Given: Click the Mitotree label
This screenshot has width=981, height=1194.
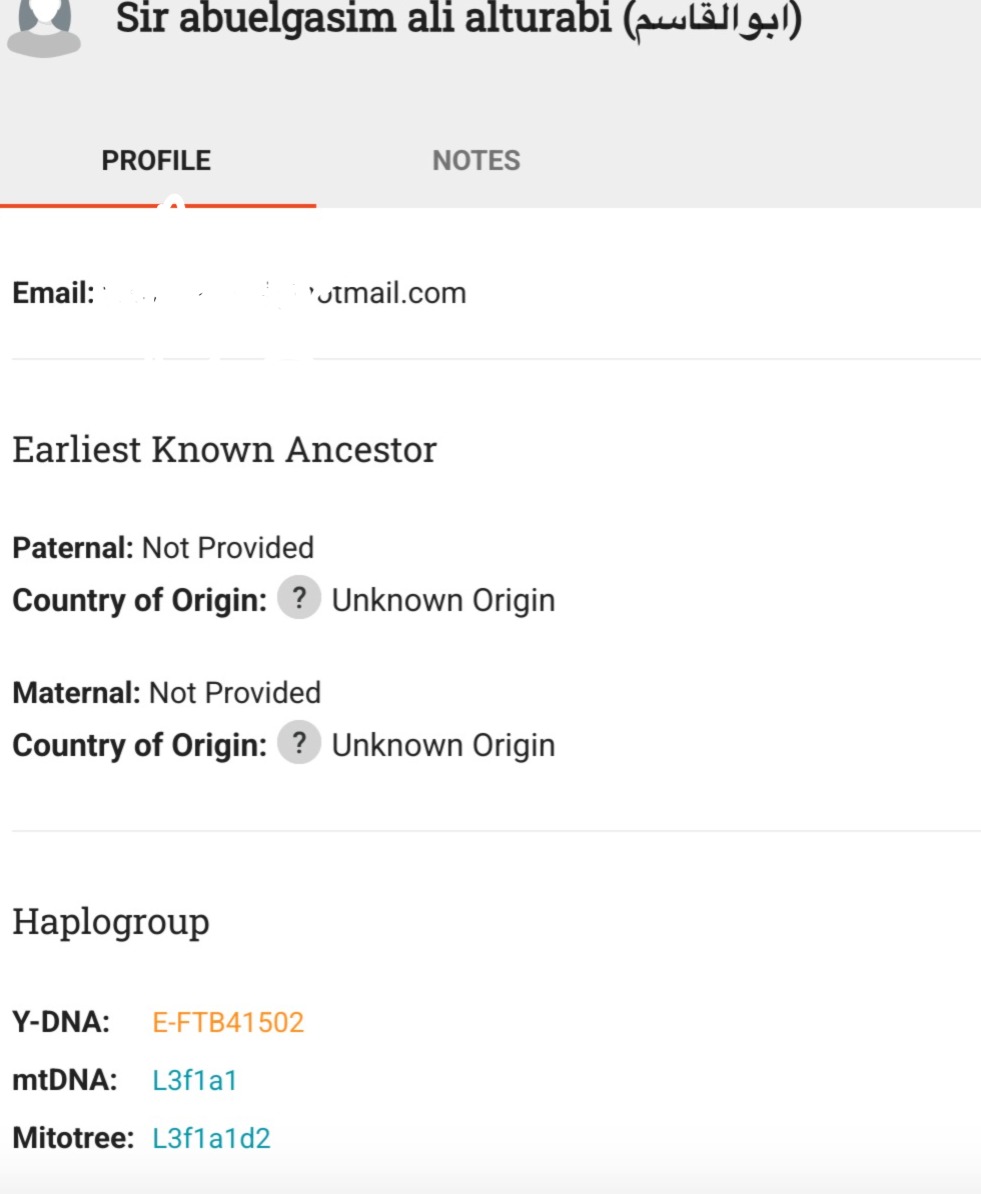Looking at the screenshot, I should point(73,1138).
